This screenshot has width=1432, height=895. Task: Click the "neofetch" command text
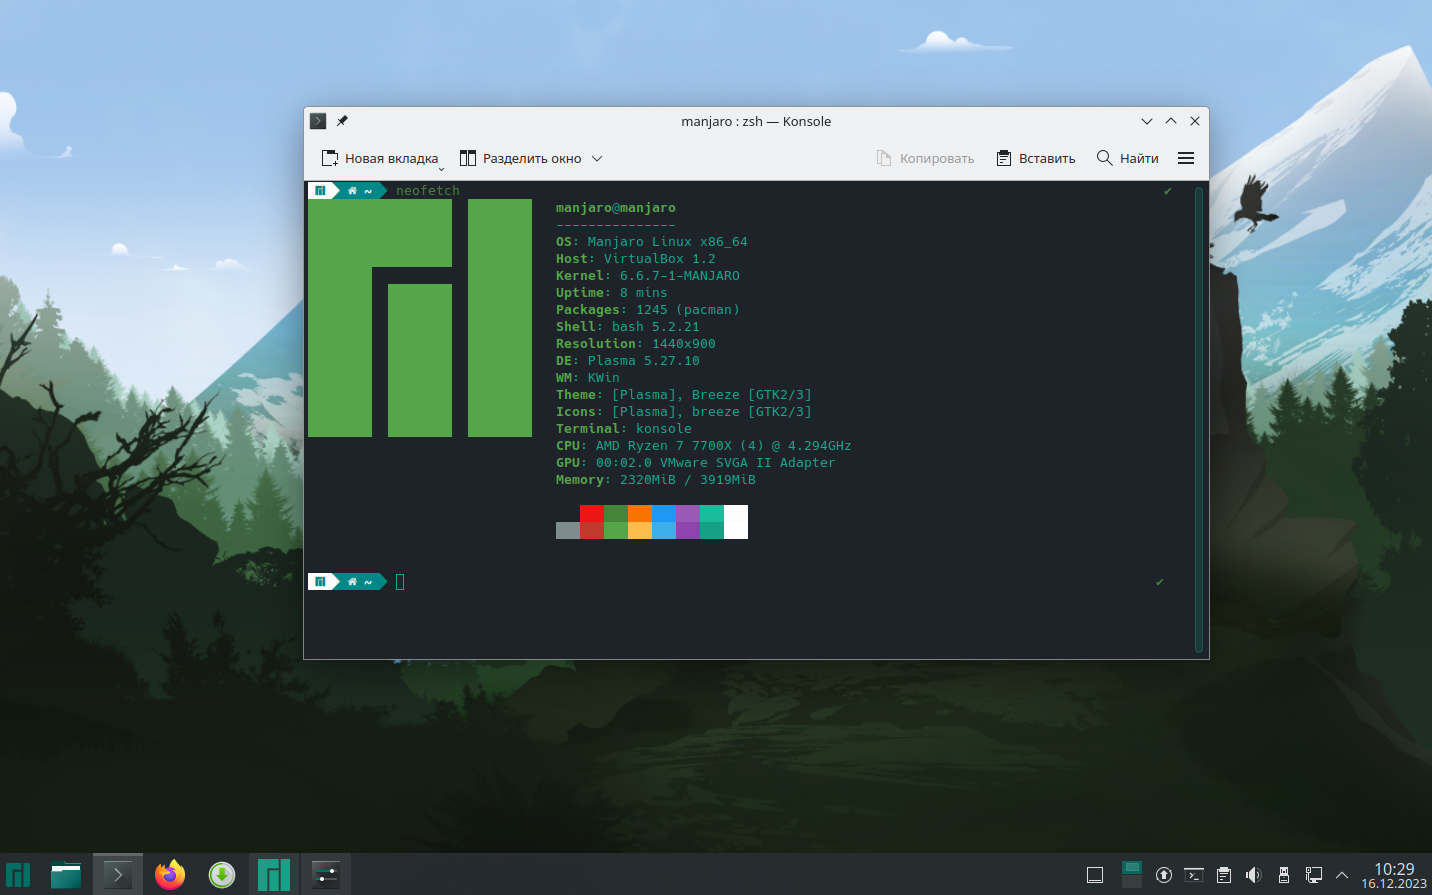pos(428,191)
